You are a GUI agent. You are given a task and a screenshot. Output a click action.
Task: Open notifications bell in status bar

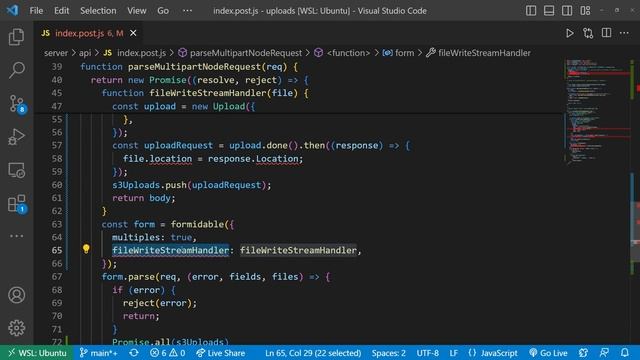click(x=624, y=353)
